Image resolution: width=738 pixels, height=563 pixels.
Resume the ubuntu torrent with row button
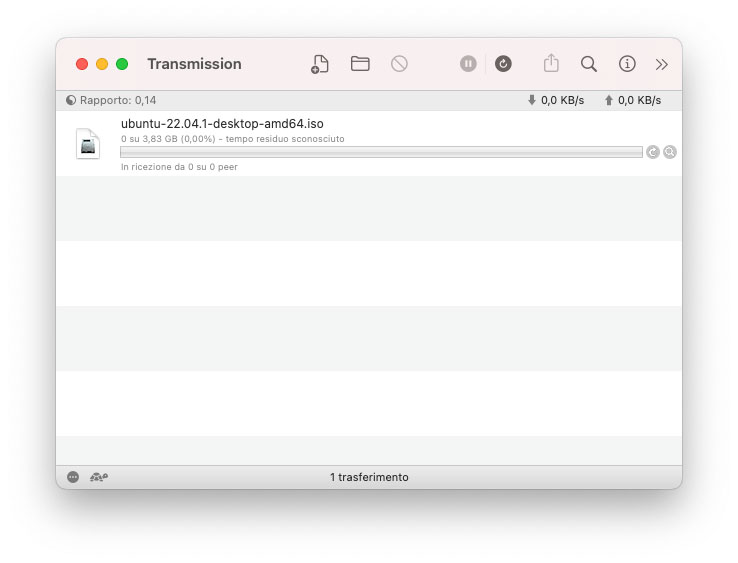(x=652, y=152)
